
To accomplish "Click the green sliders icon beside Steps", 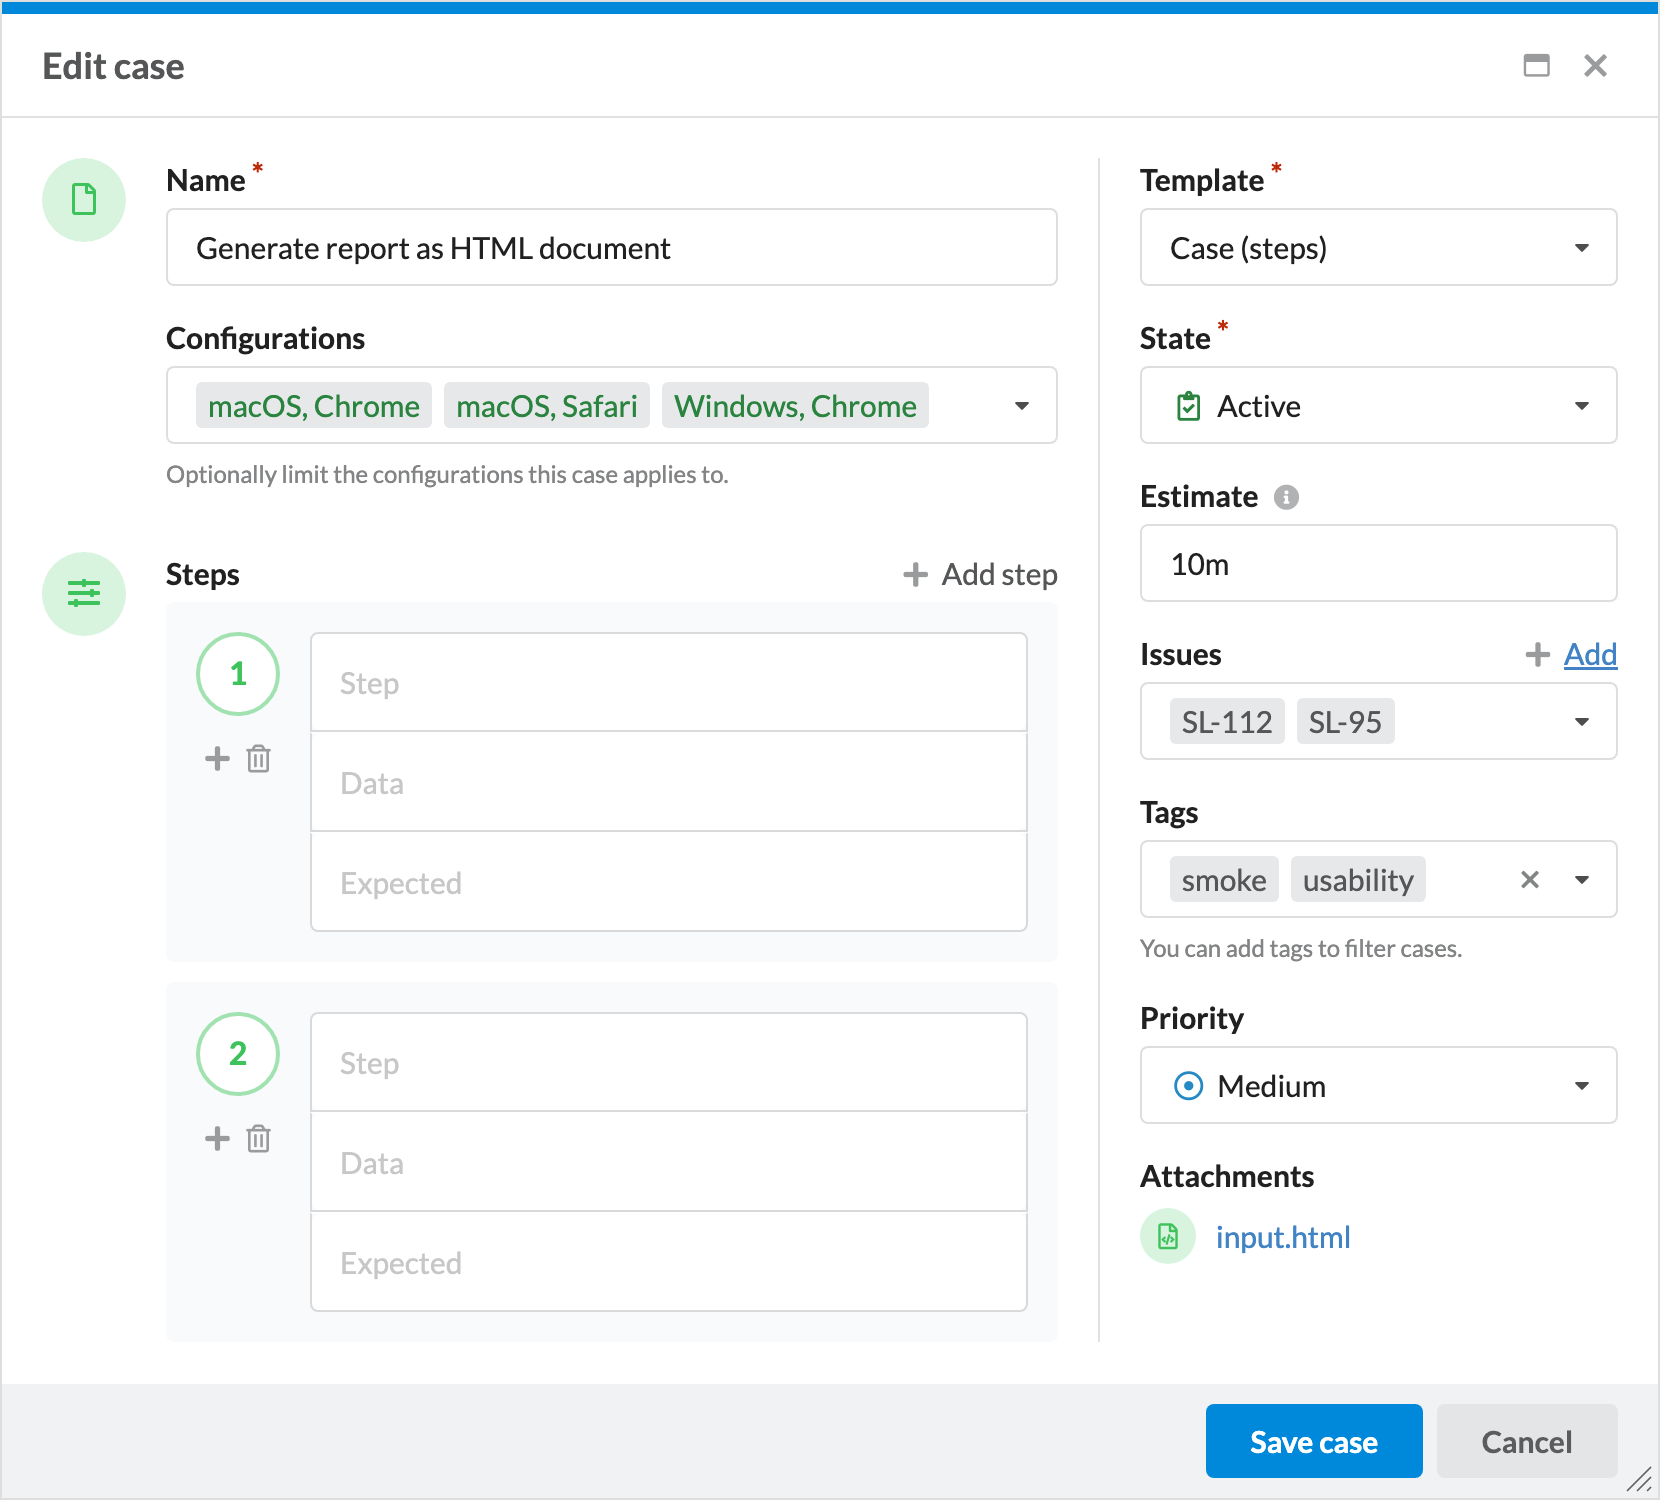I will tap(84, 594).
